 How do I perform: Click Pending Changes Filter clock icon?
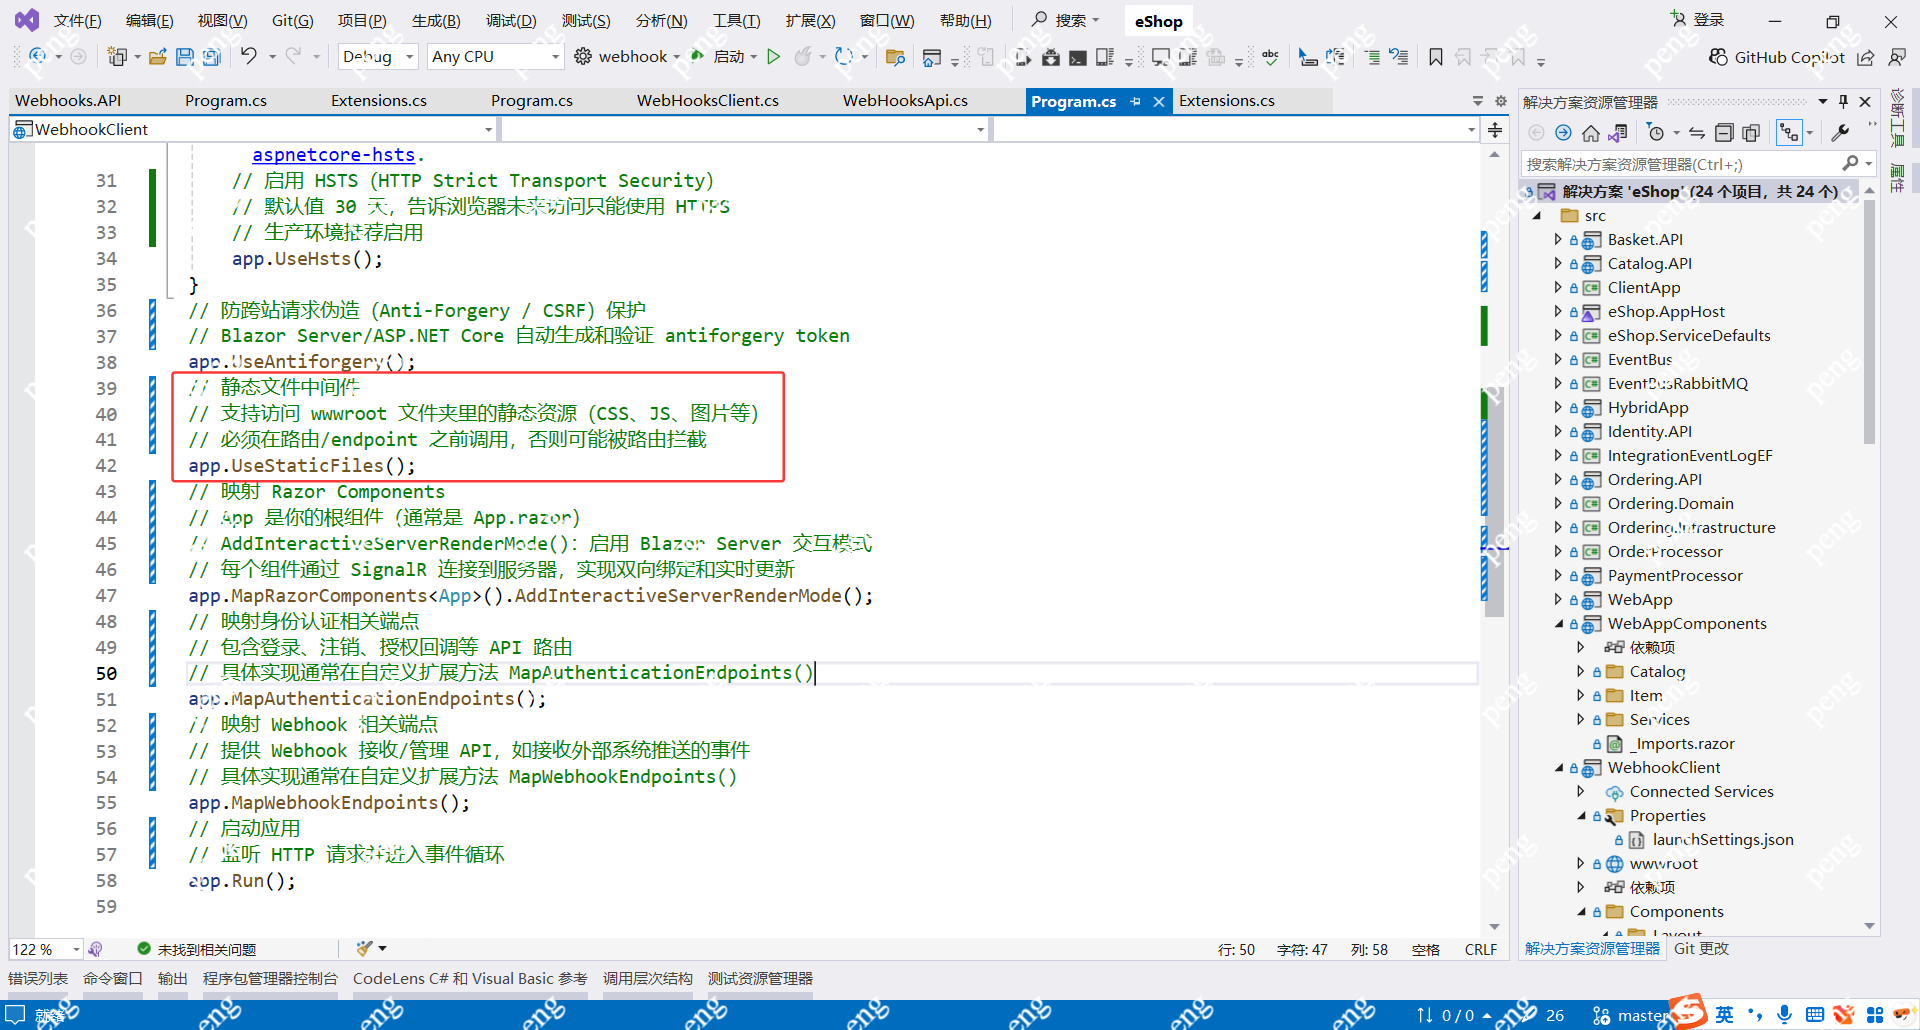tap(1656, 133)
